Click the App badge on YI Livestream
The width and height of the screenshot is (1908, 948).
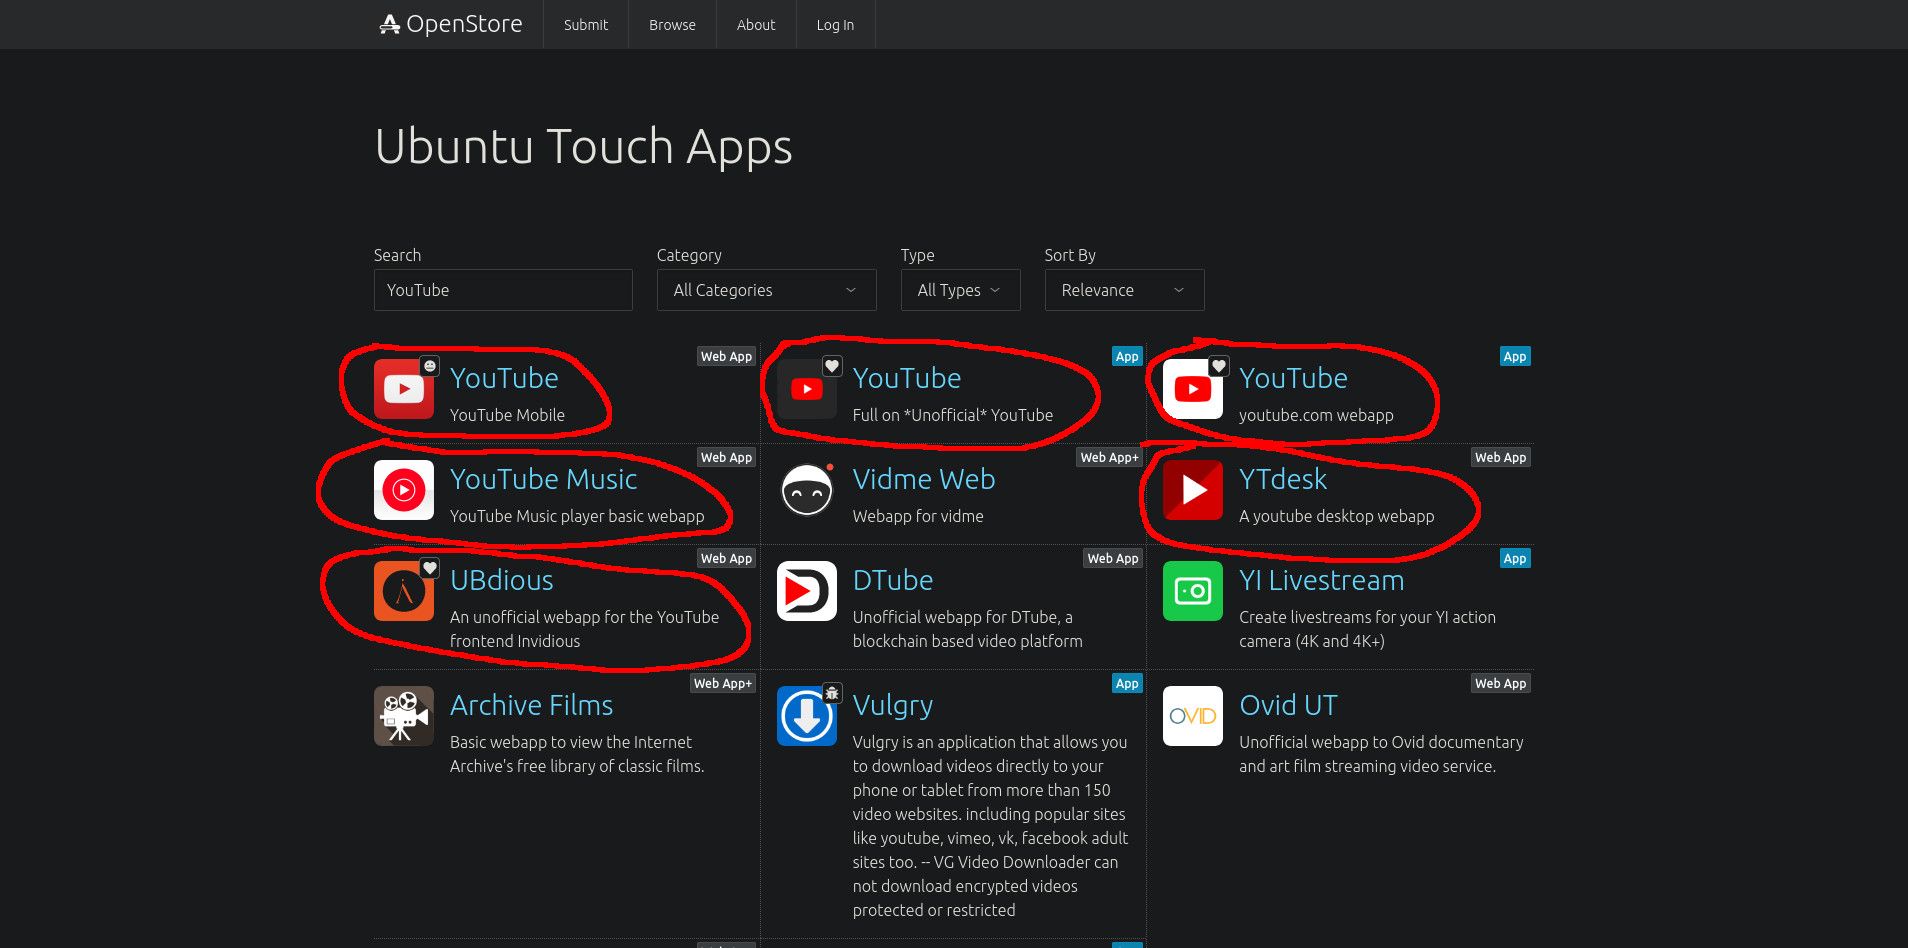(1515, 558)
